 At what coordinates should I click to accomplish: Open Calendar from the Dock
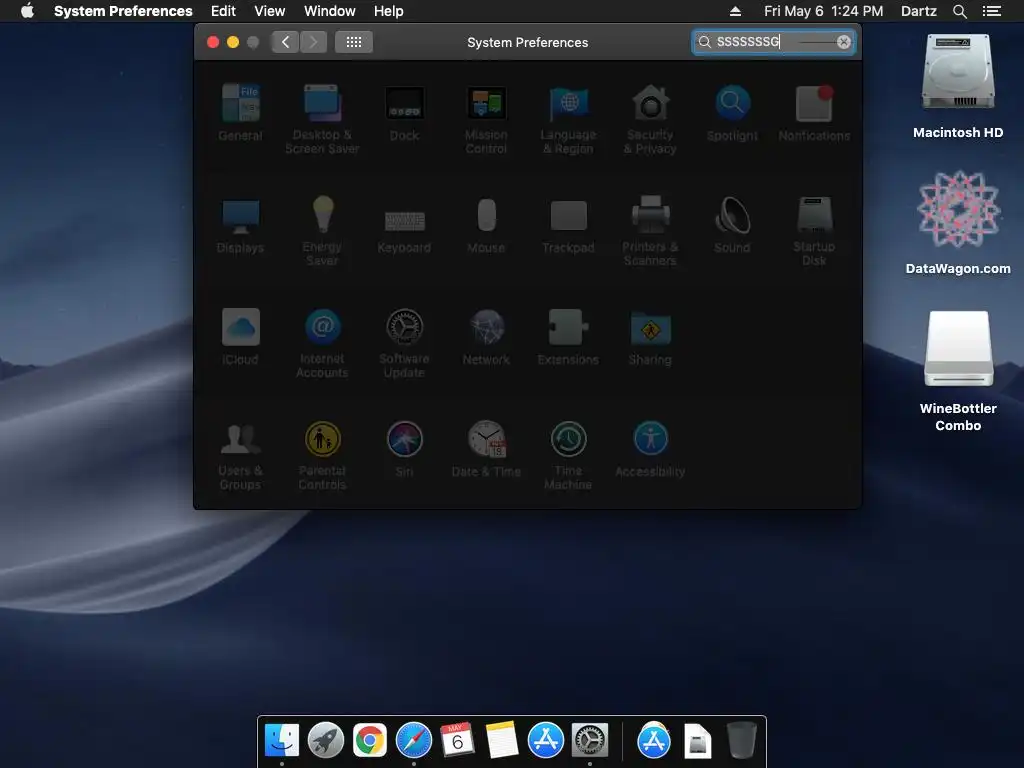tap(457, 740)
